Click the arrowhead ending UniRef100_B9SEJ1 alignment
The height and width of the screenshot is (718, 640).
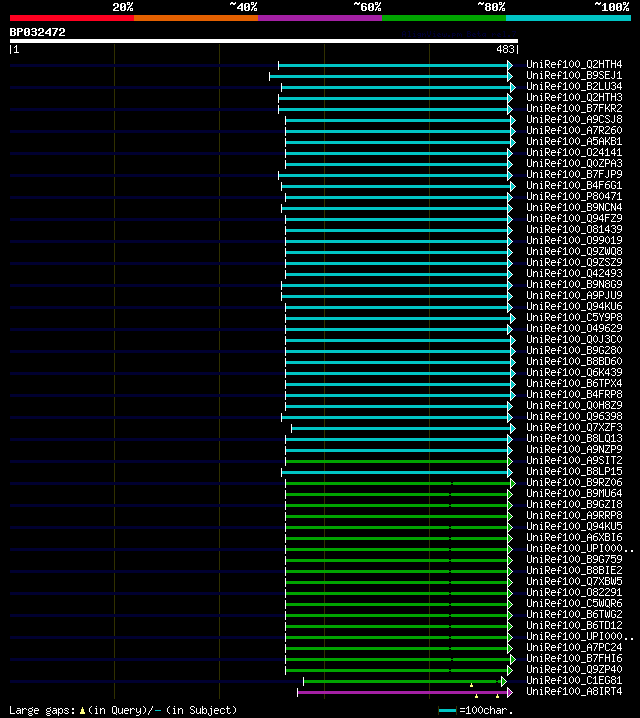pos(510,76)
